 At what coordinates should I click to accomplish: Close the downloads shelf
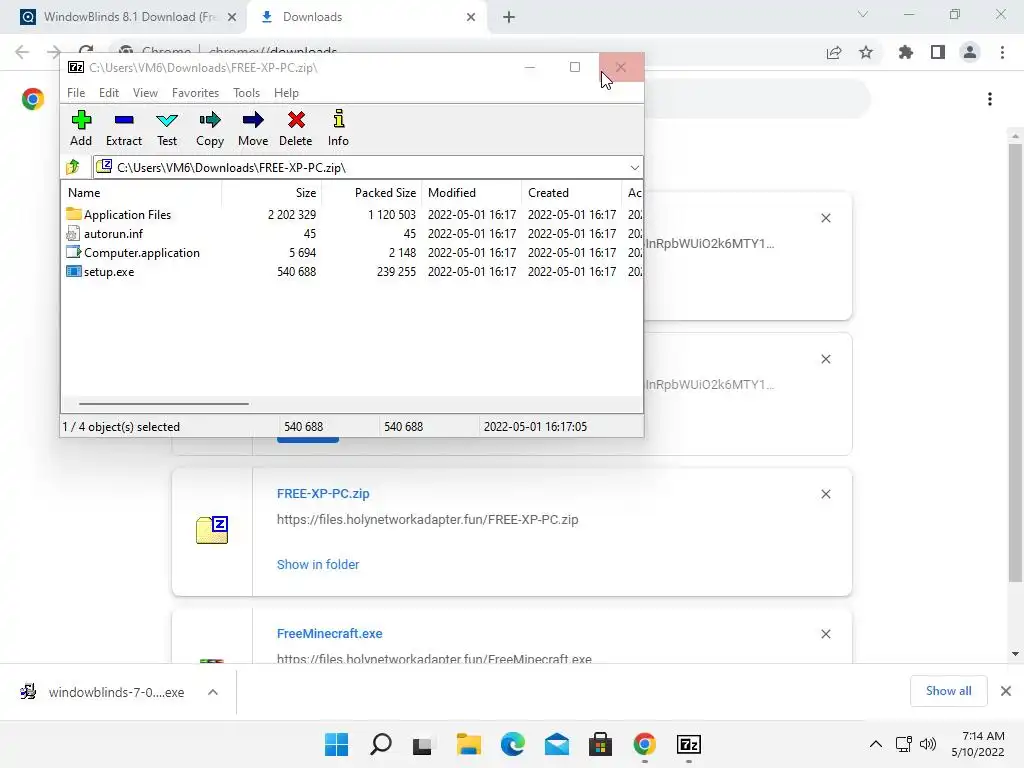1006,691
